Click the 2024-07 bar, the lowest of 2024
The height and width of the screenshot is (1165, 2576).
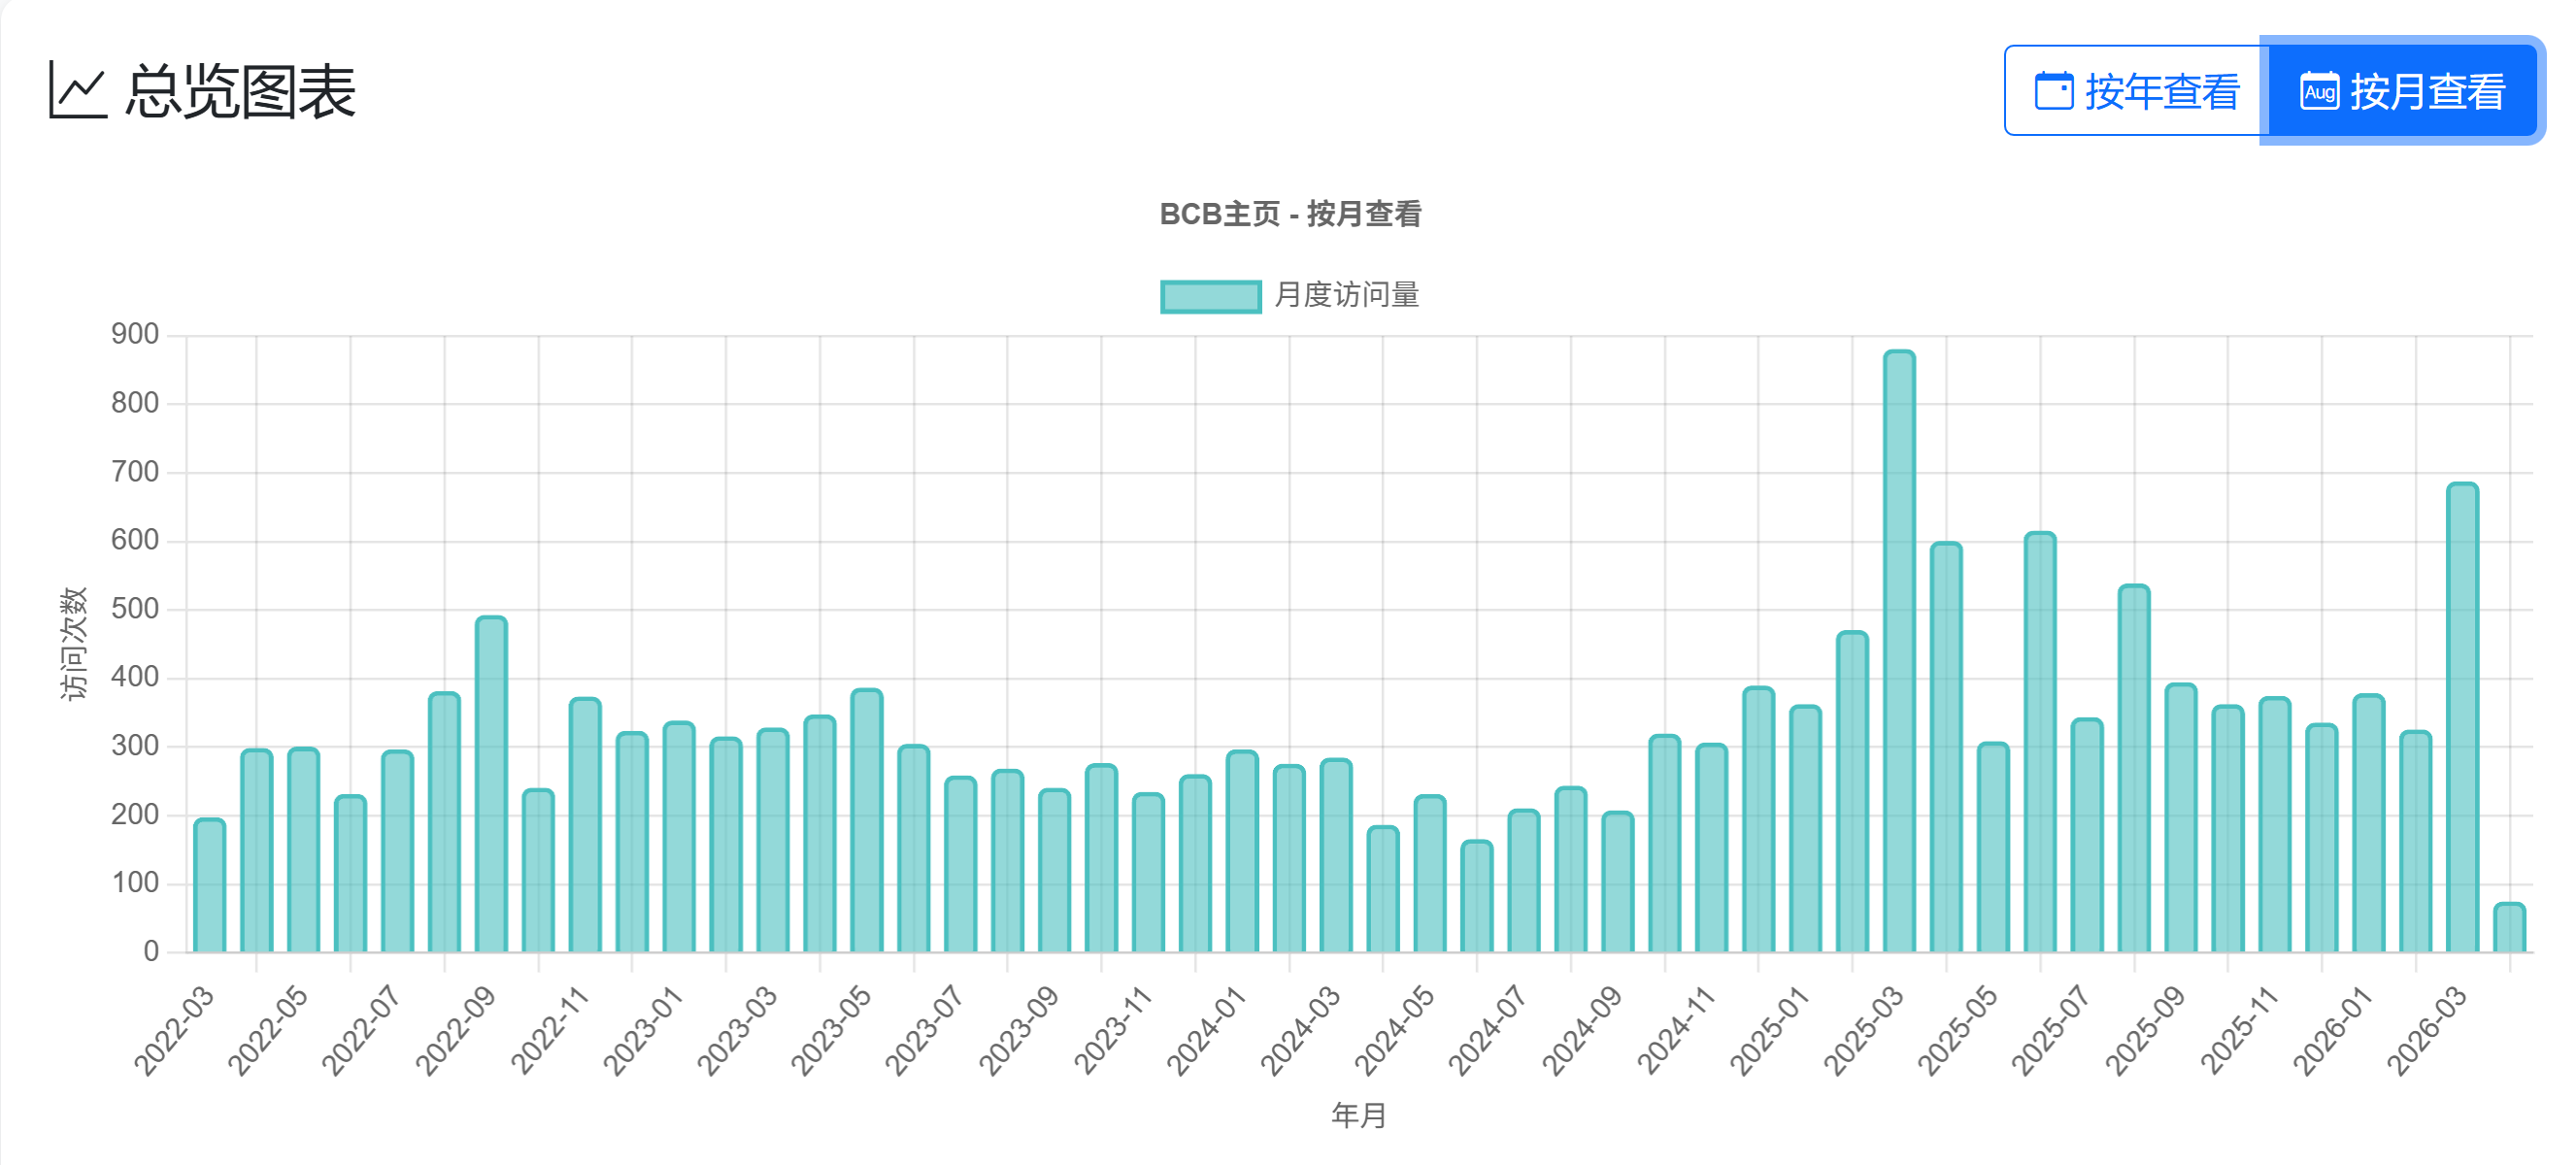pos(1477,896)
